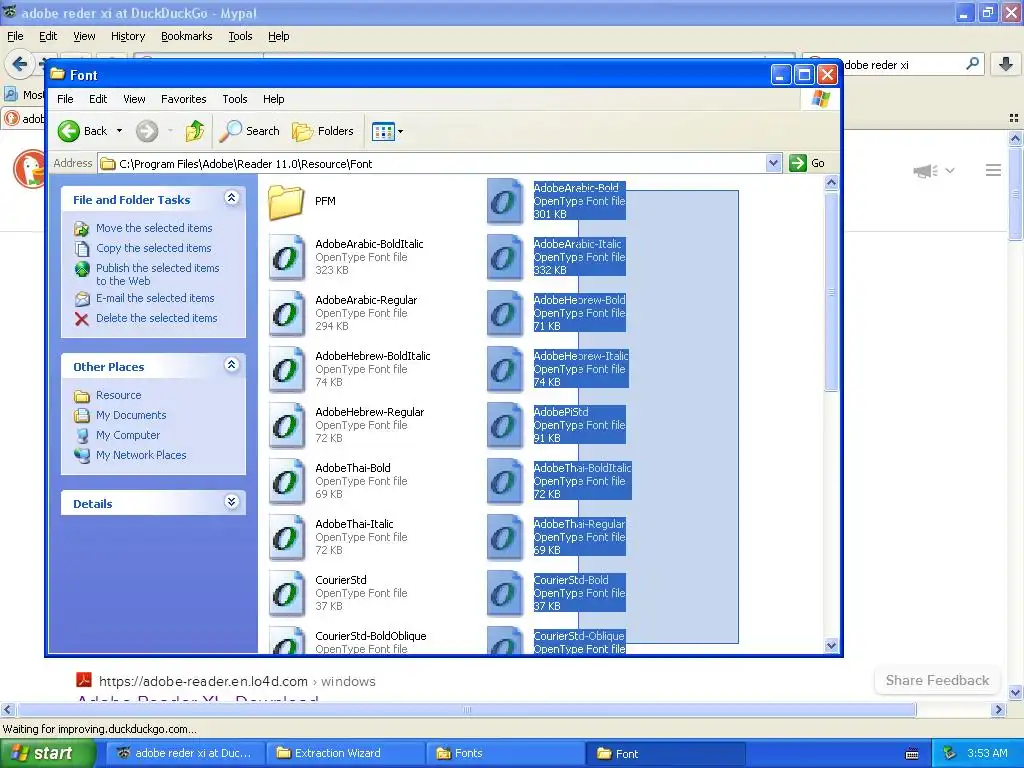The image size is (1024, 768).
Task: Open Bookmarks menu in Mypal browser
Action: [x=187, y=37]
